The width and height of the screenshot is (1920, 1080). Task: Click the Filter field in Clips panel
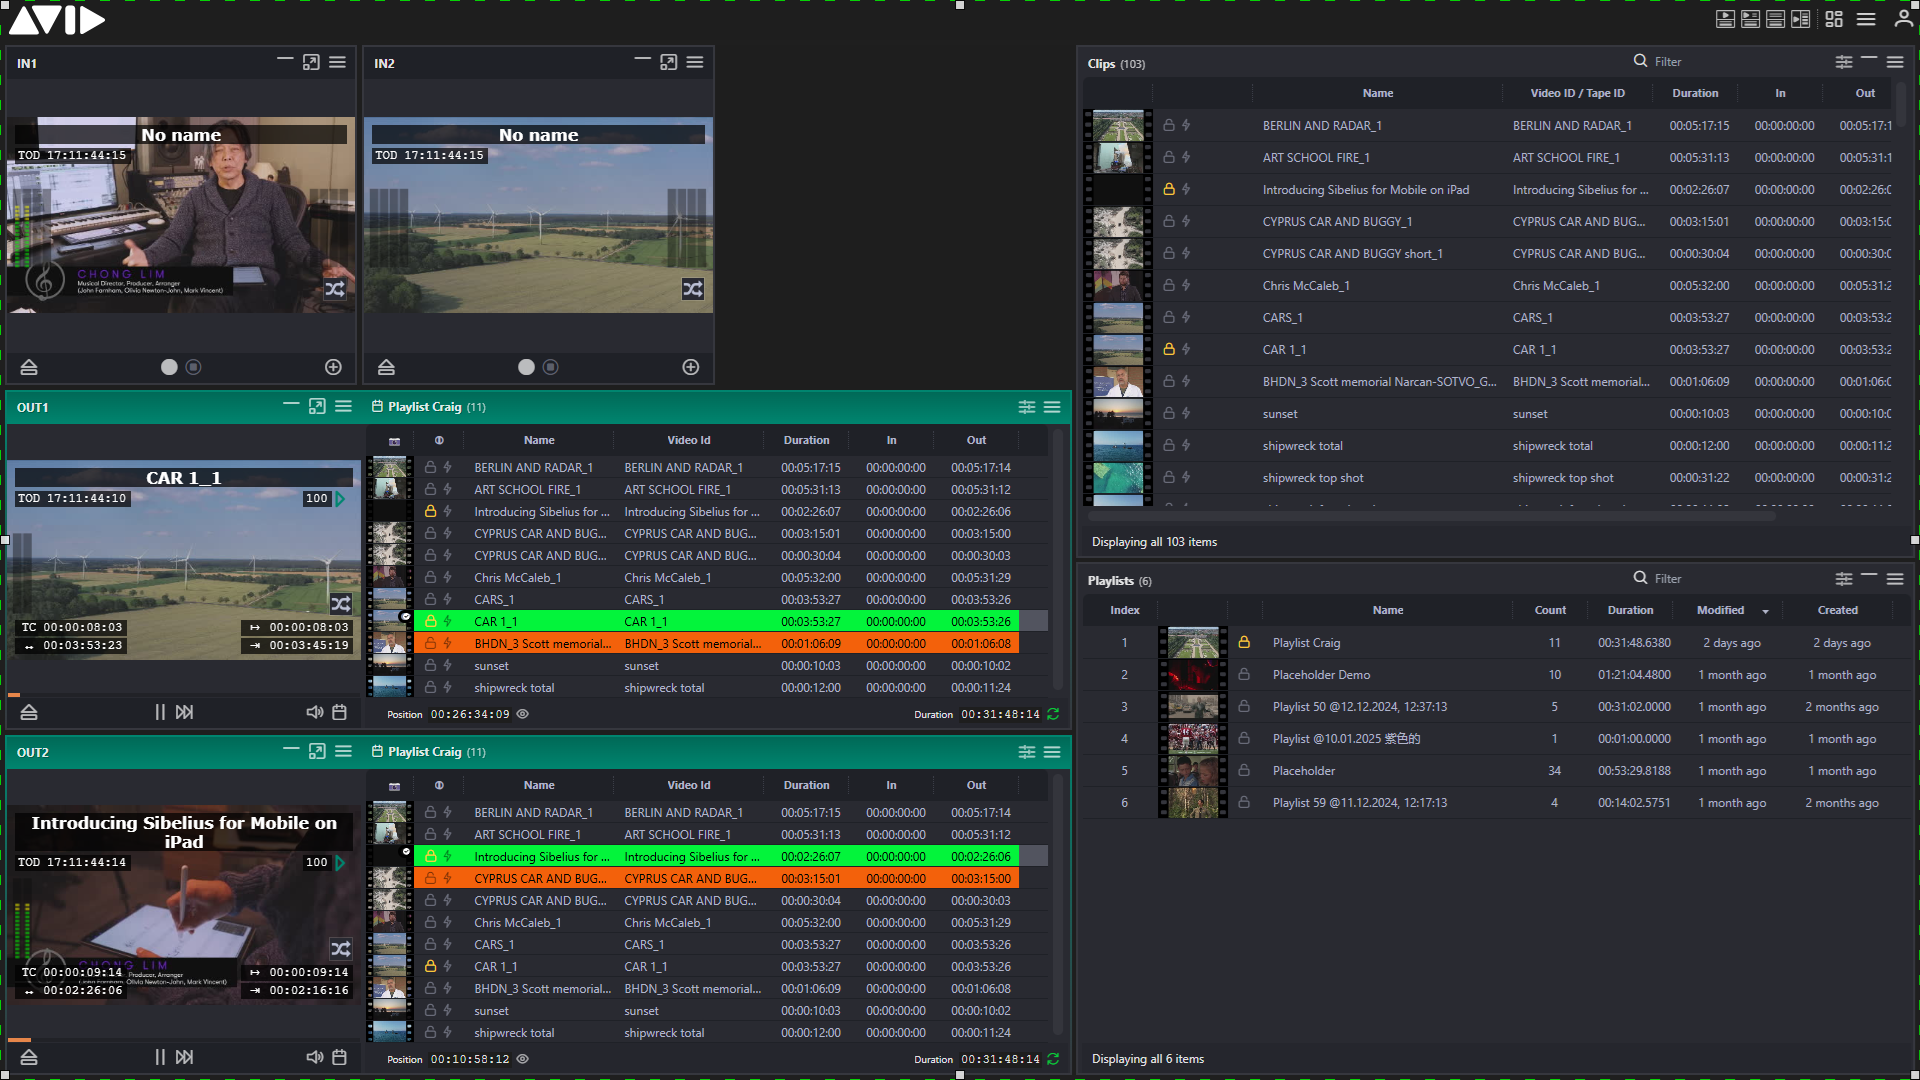[x=1727, y=62]
